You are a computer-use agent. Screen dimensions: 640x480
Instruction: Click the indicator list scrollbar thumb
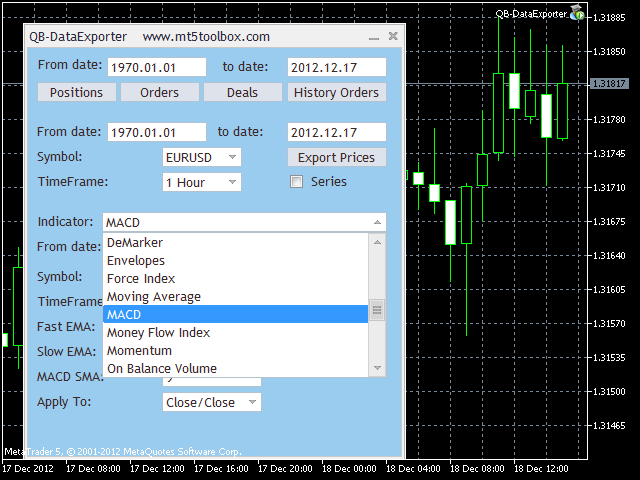[377, 310]
